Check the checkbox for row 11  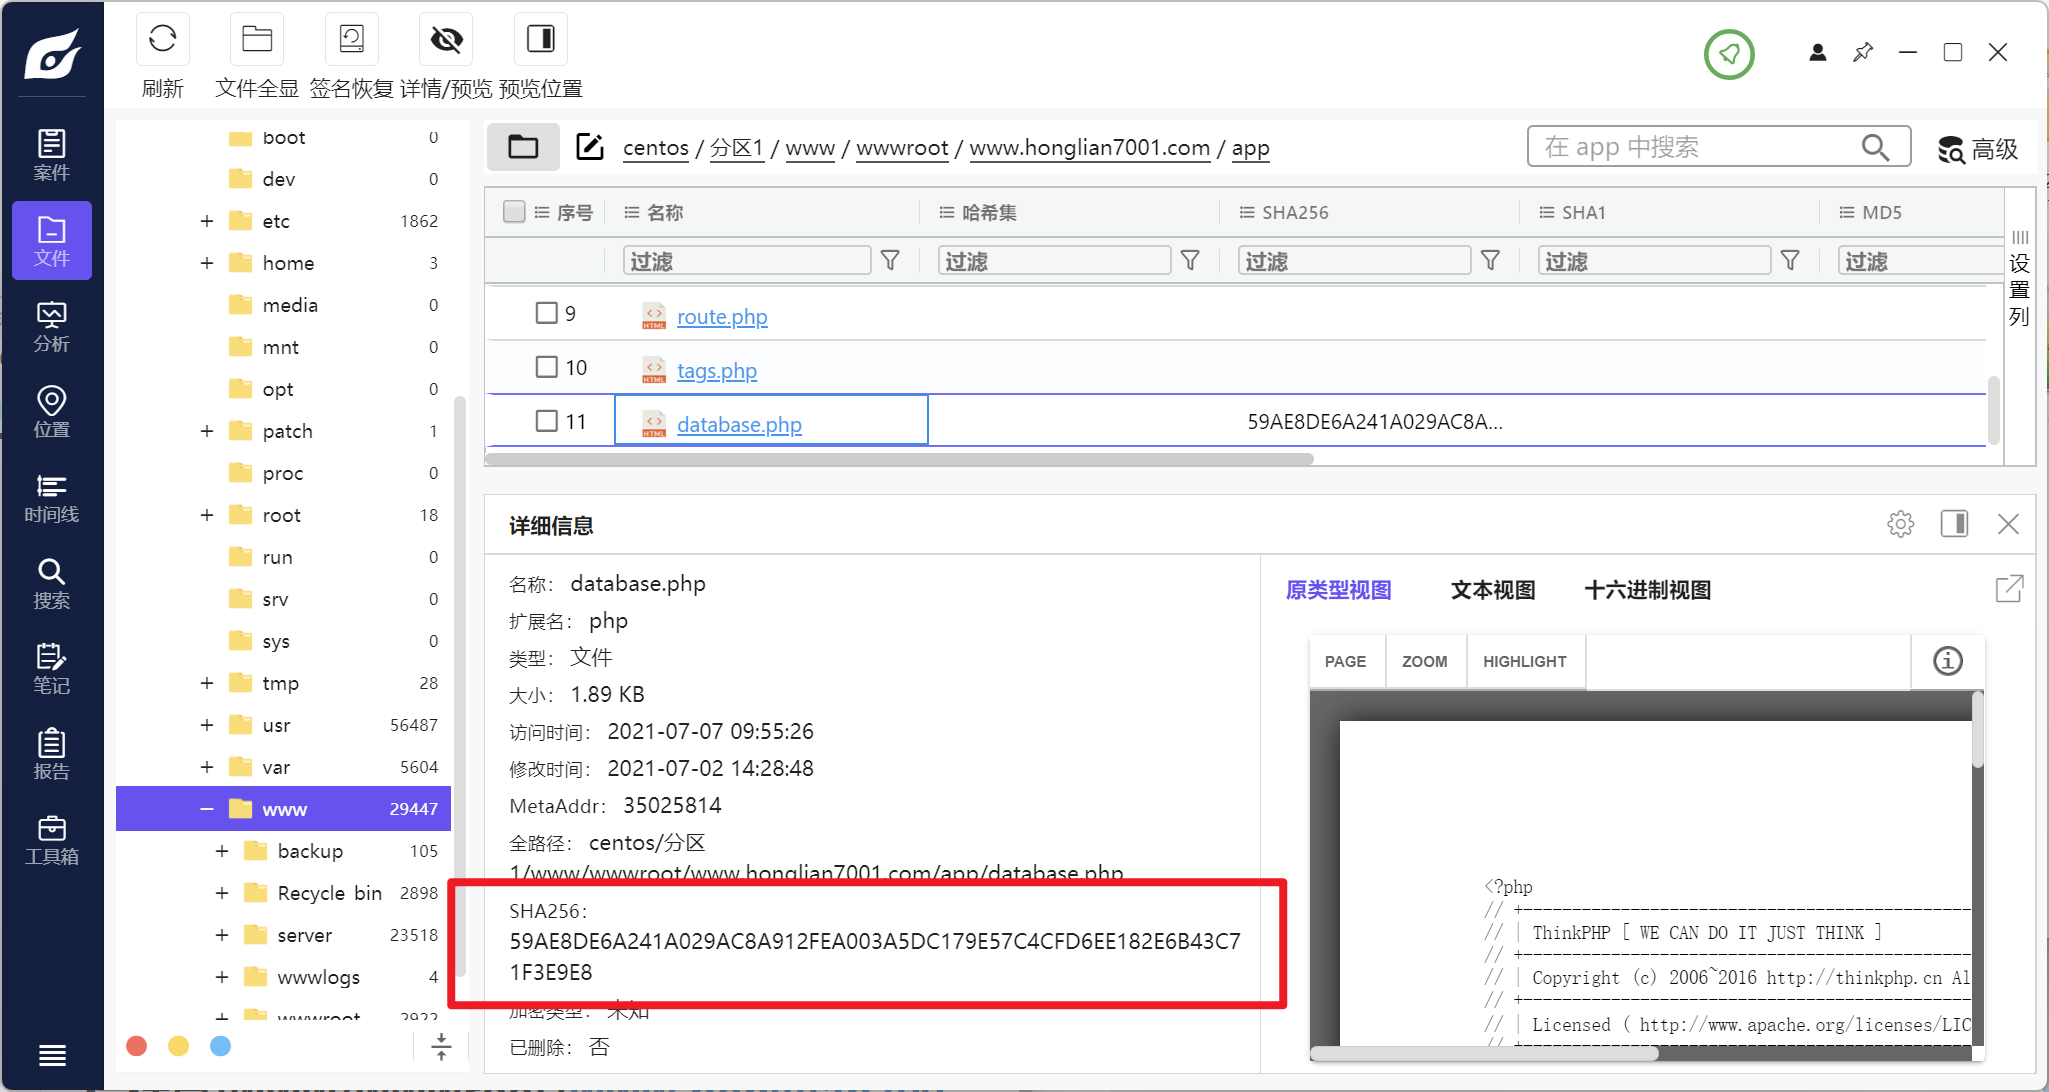(x=546, y=421)
